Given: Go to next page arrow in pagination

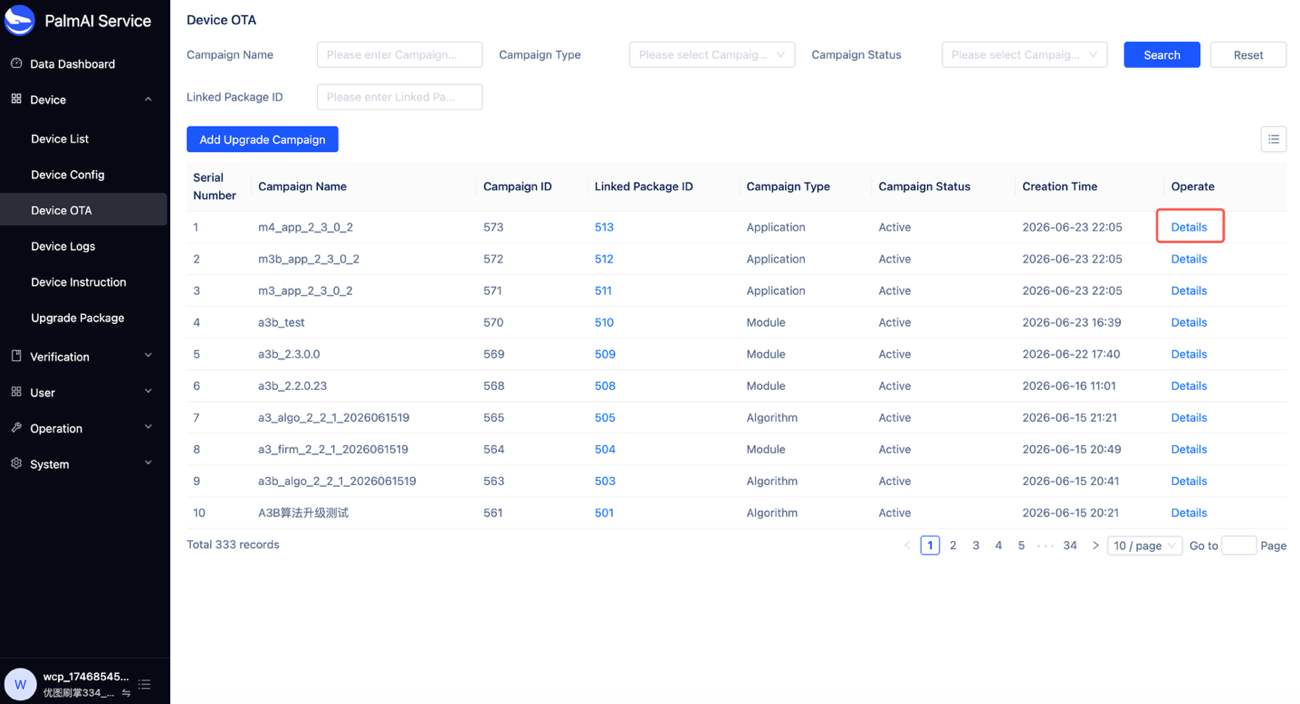Looking at the screenshot, I should coord(1095,545).
